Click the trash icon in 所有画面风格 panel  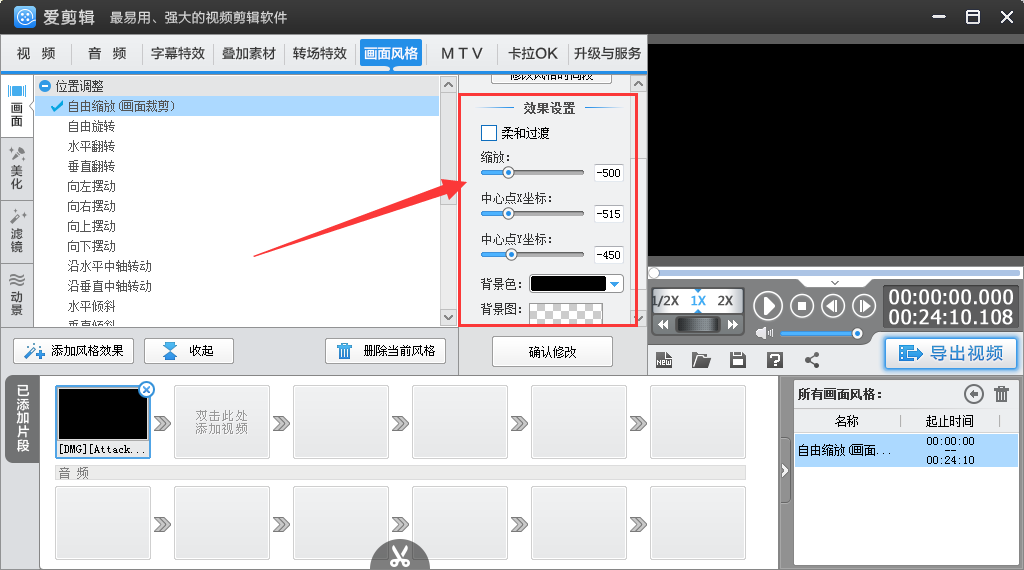point(1001,394)
